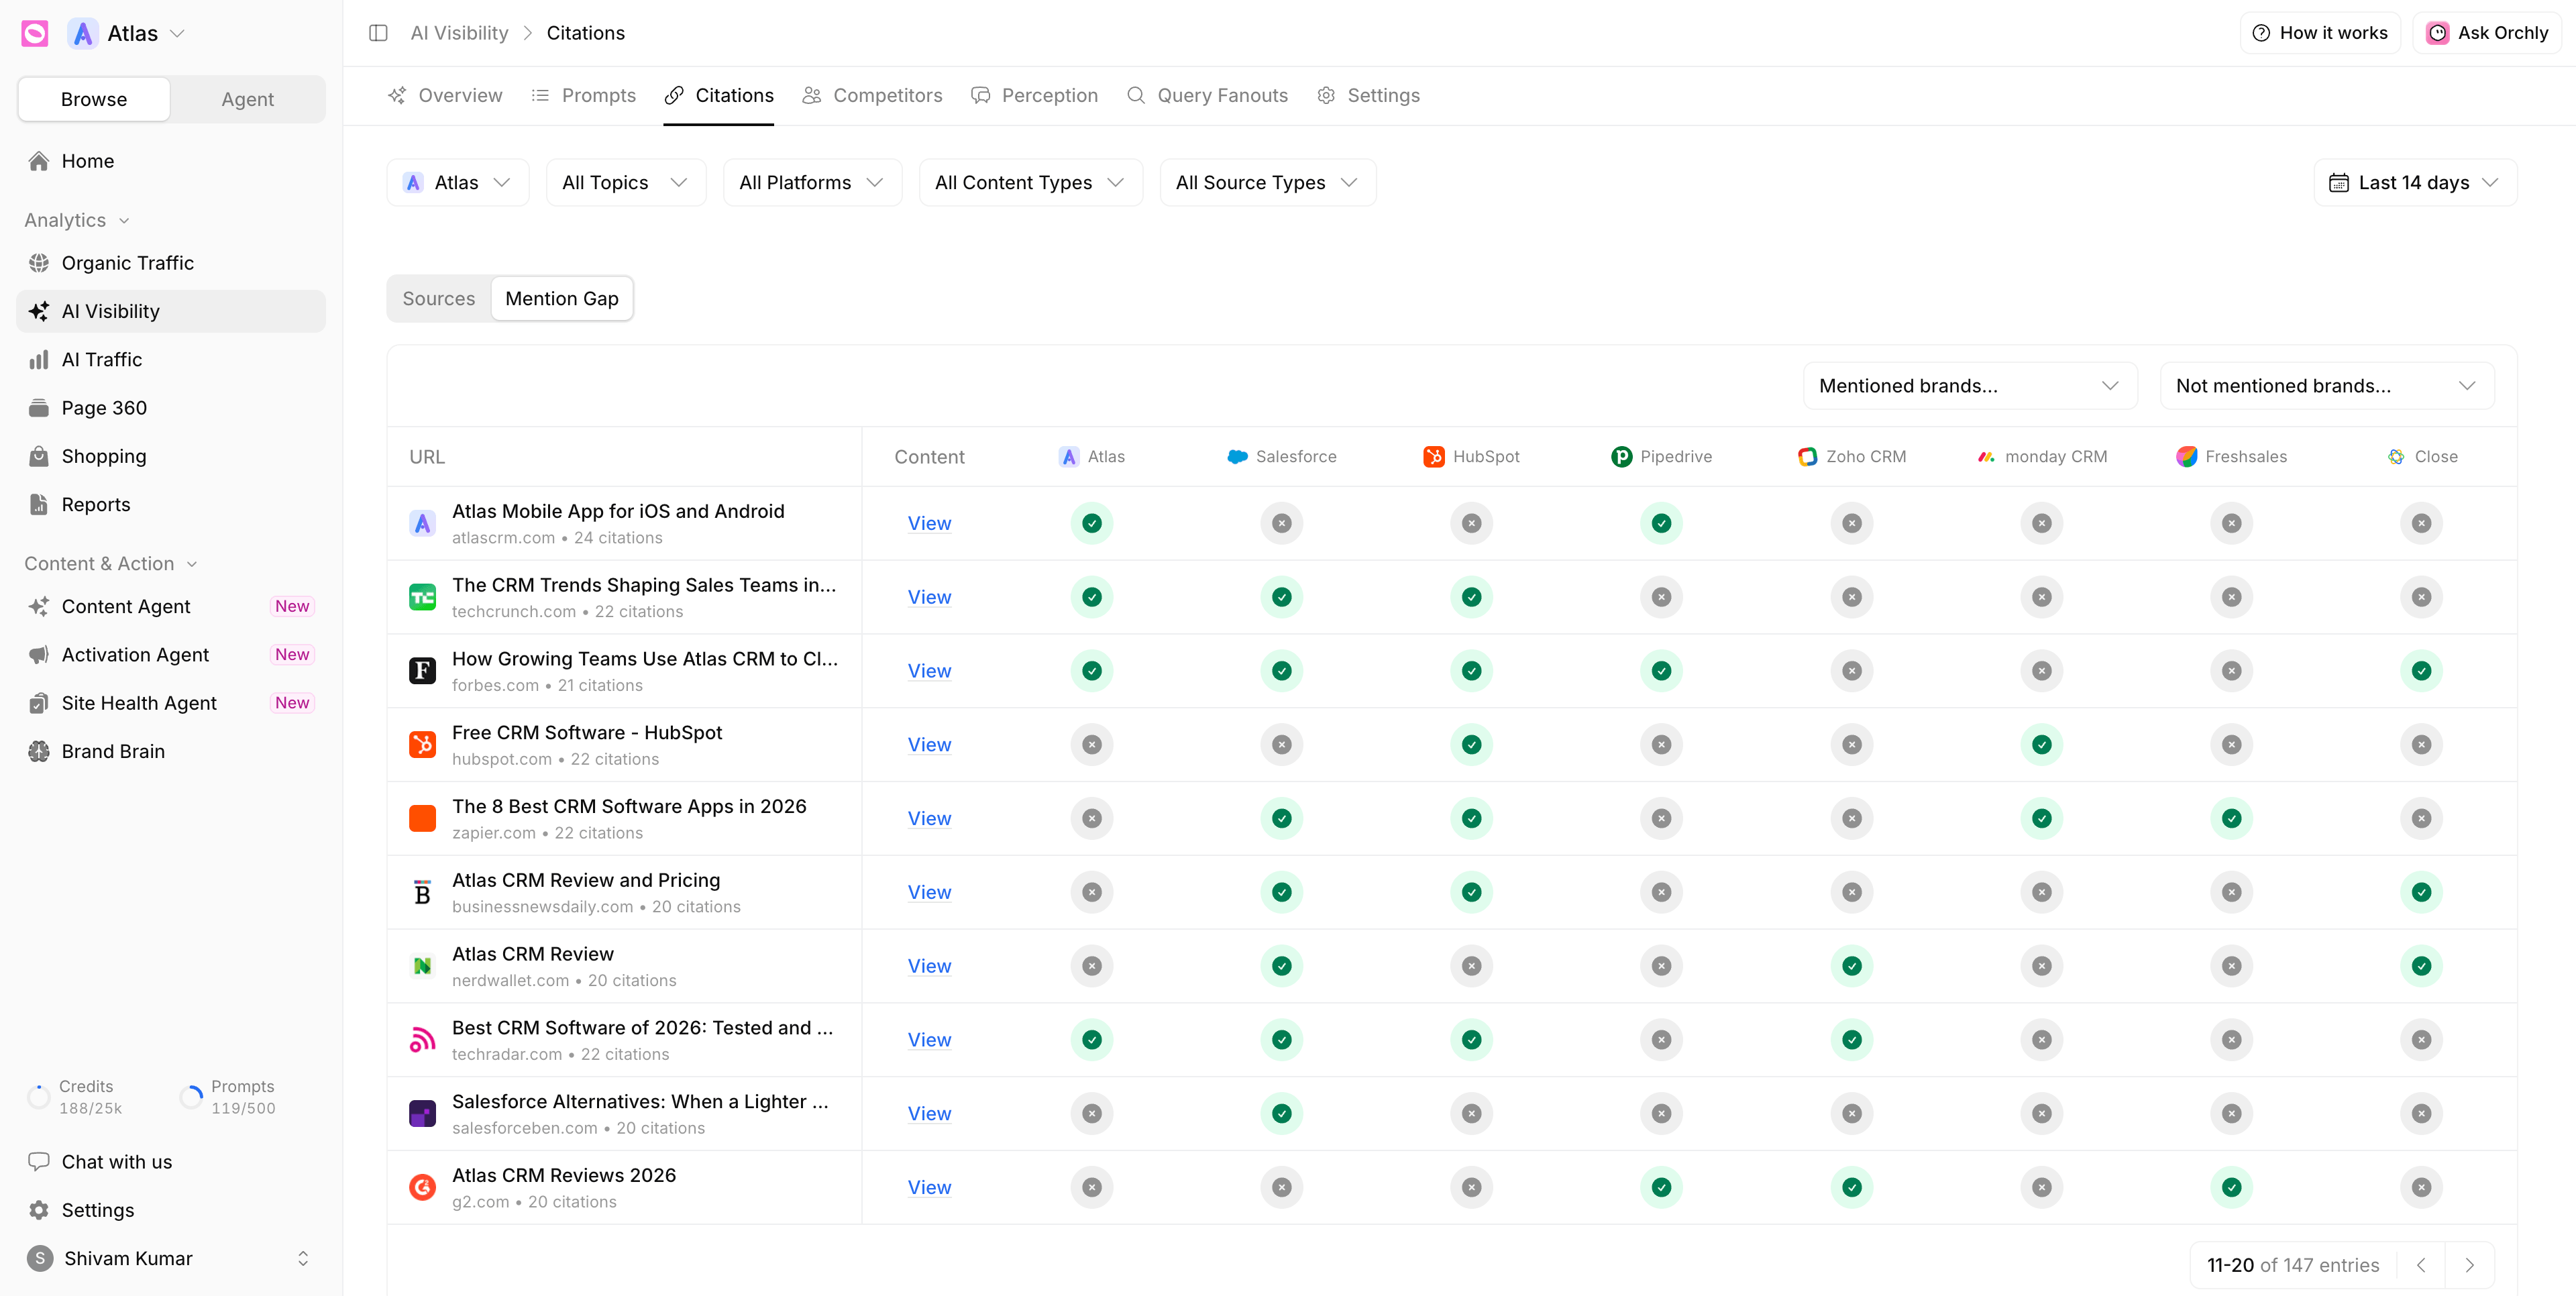The image size is (2576, 1296).
Task: Expand All Source Types dropdown
Action: coord(1267,182)
